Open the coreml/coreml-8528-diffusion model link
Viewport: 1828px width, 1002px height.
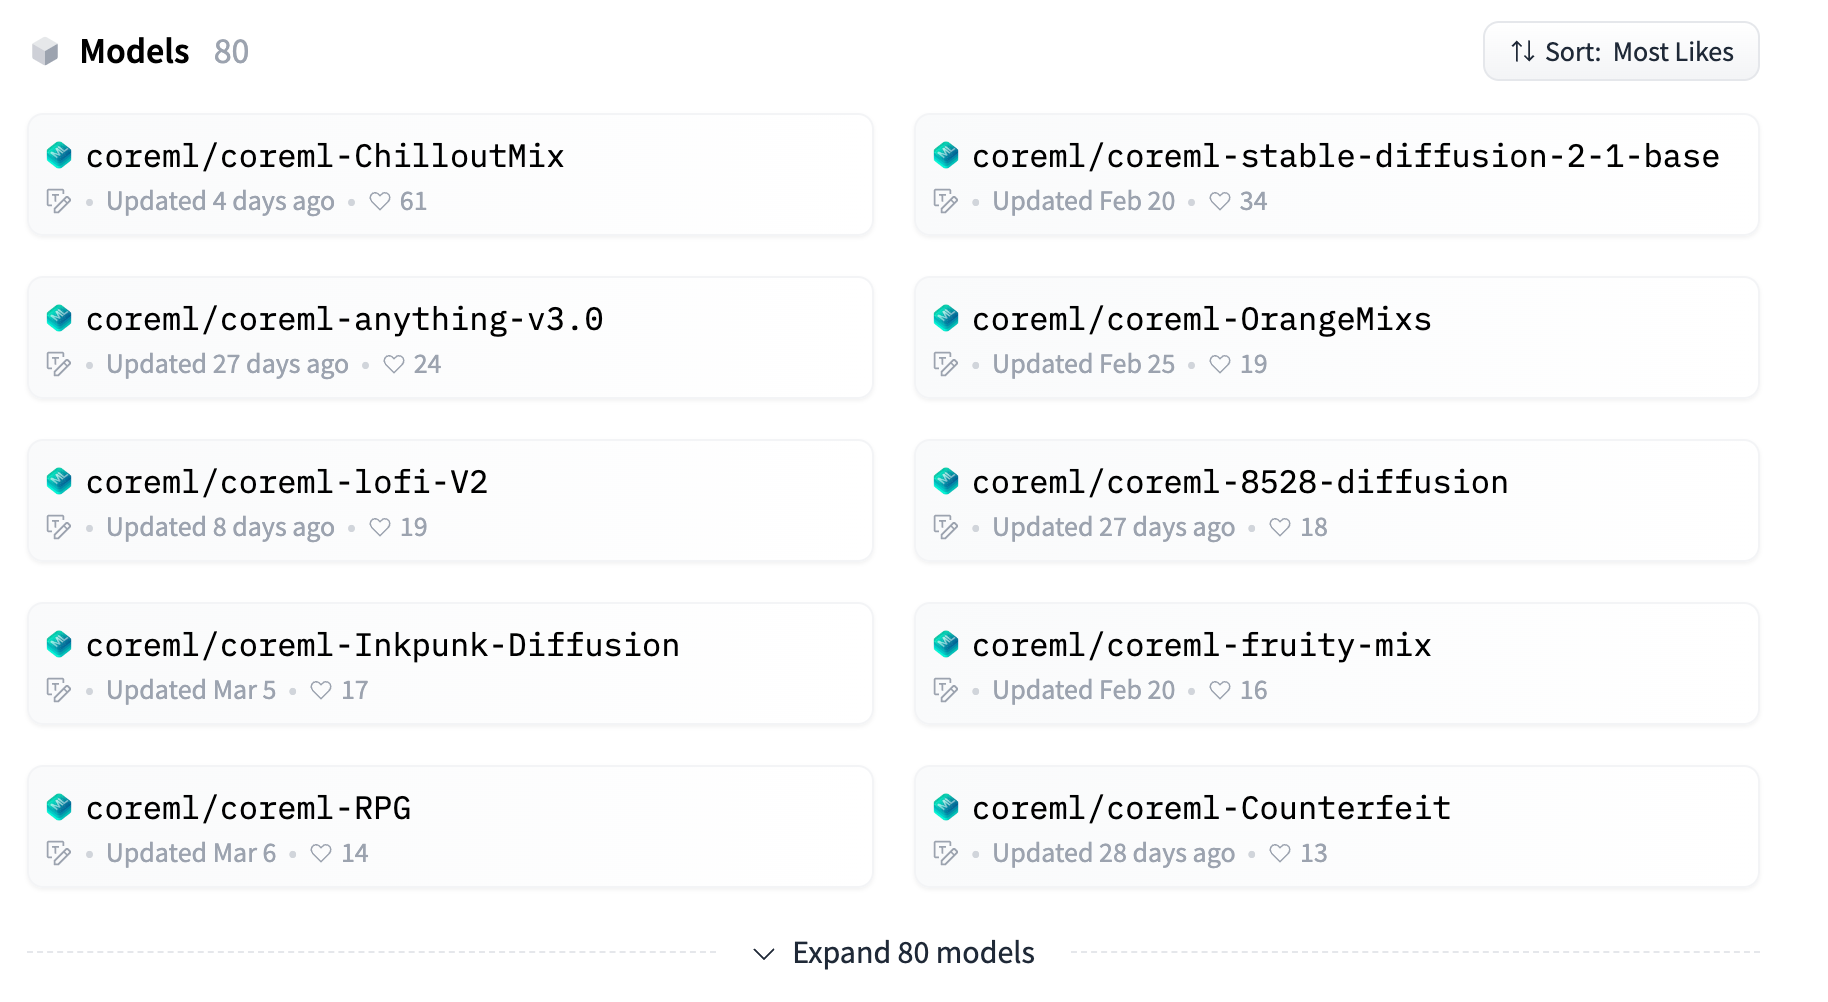point(1239,482)
